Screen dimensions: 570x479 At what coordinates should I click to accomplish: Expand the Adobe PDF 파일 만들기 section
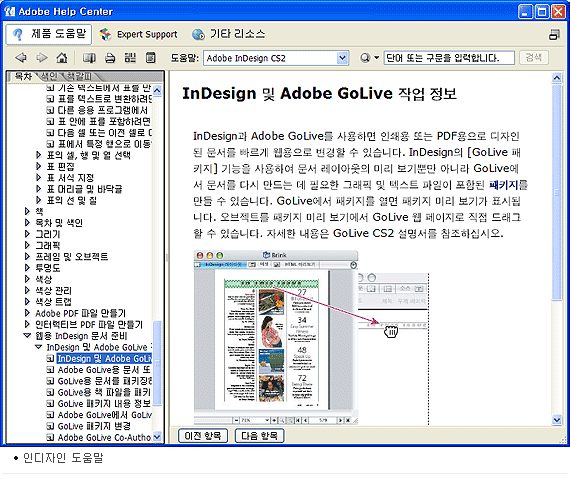pos(27,313)
